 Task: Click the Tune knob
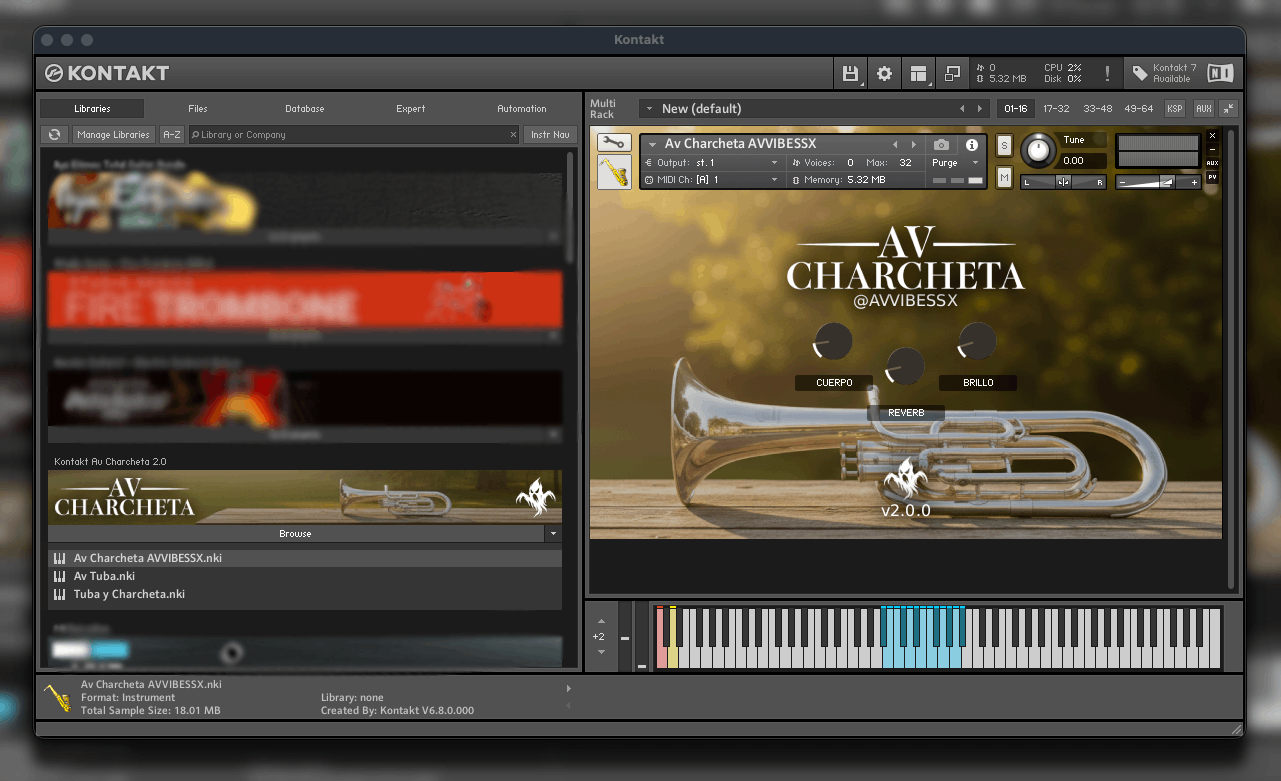[1040, 150]
